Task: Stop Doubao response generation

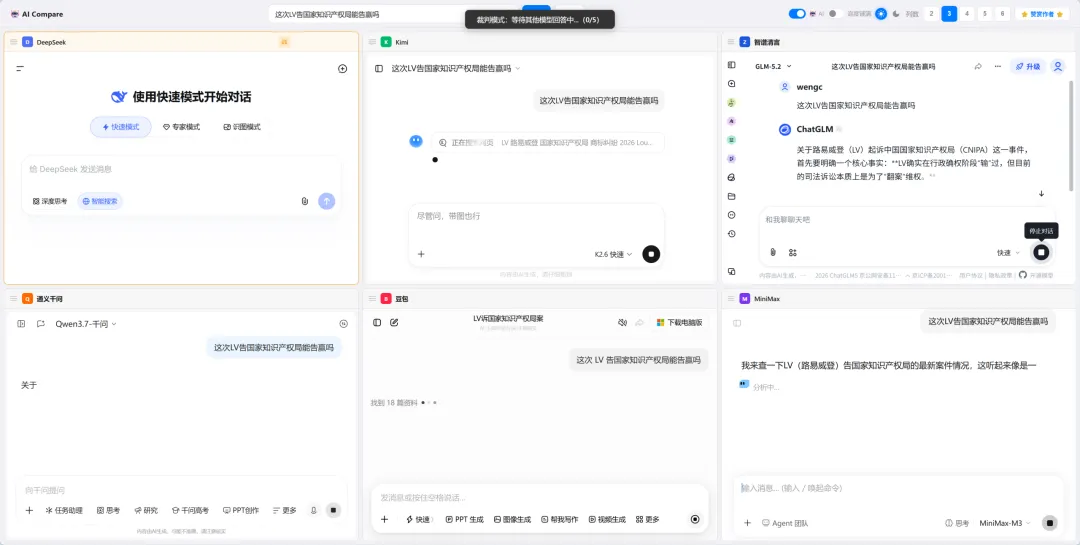Action: [x=695, y=520]
